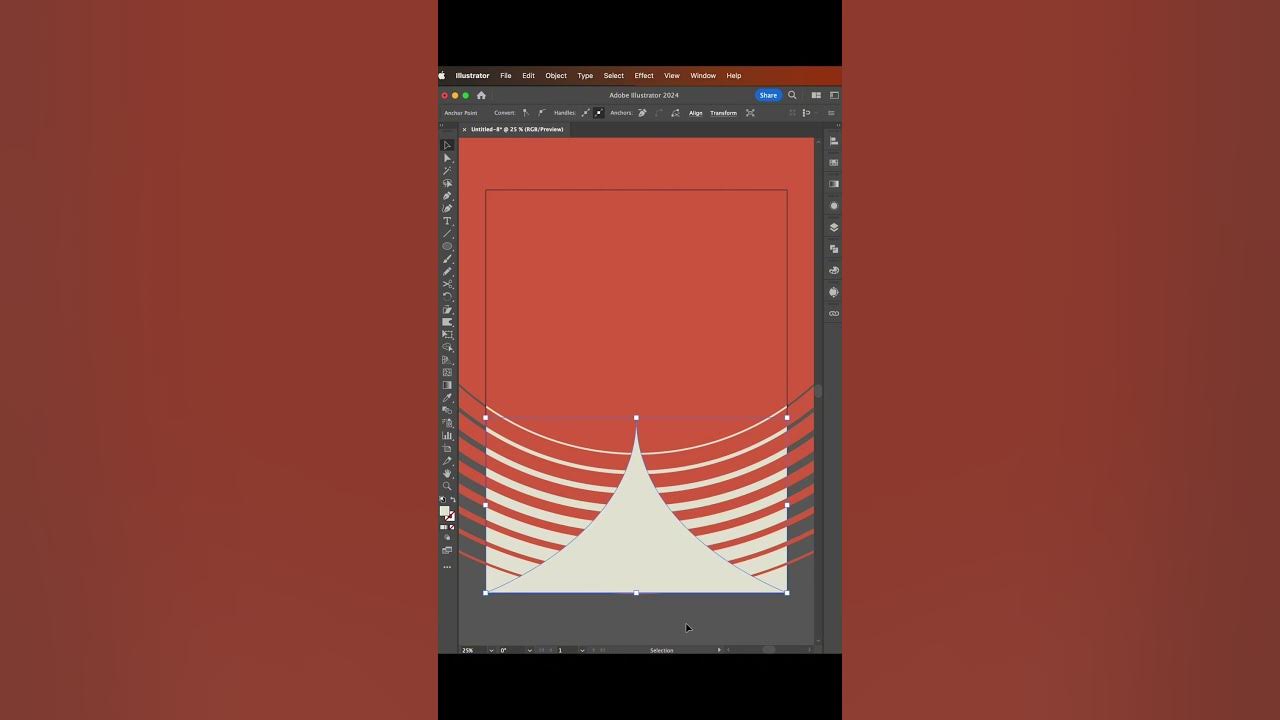The width and height of the screenshot is (1280, 720).
Task: Select the Line Segment tool
Action: pyautogui.click(x=447, y=233)
